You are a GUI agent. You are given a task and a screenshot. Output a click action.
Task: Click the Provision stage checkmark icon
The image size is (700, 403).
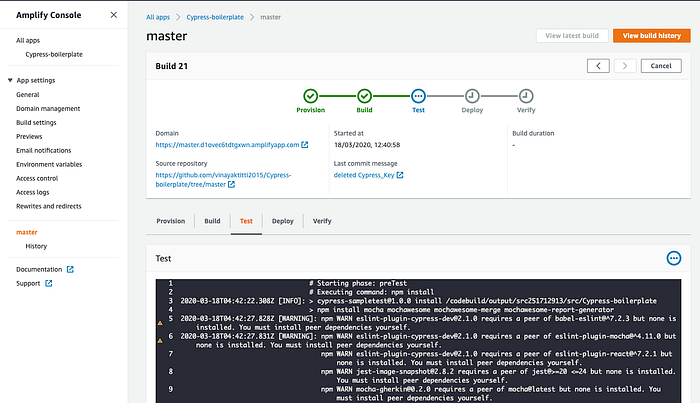[311, 96]
